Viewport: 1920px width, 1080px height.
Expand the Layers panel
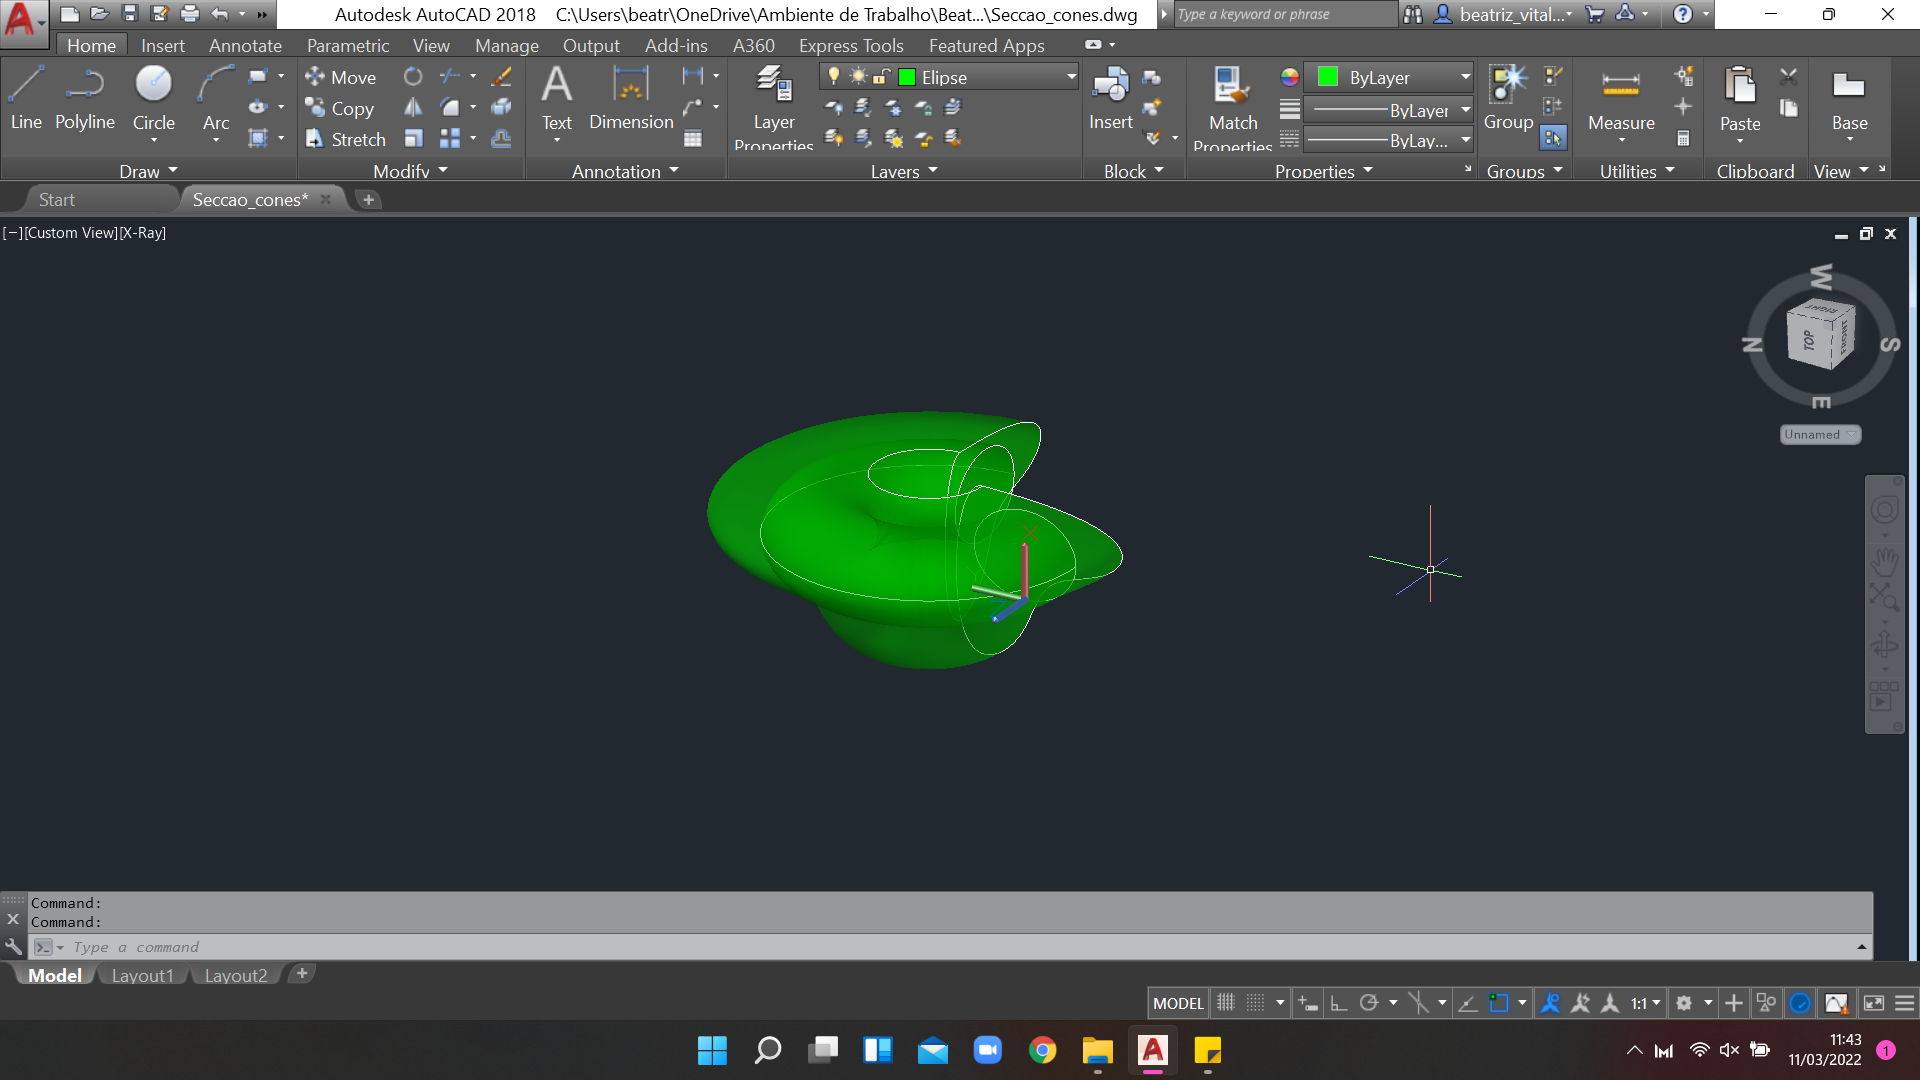tap(904, 171)
